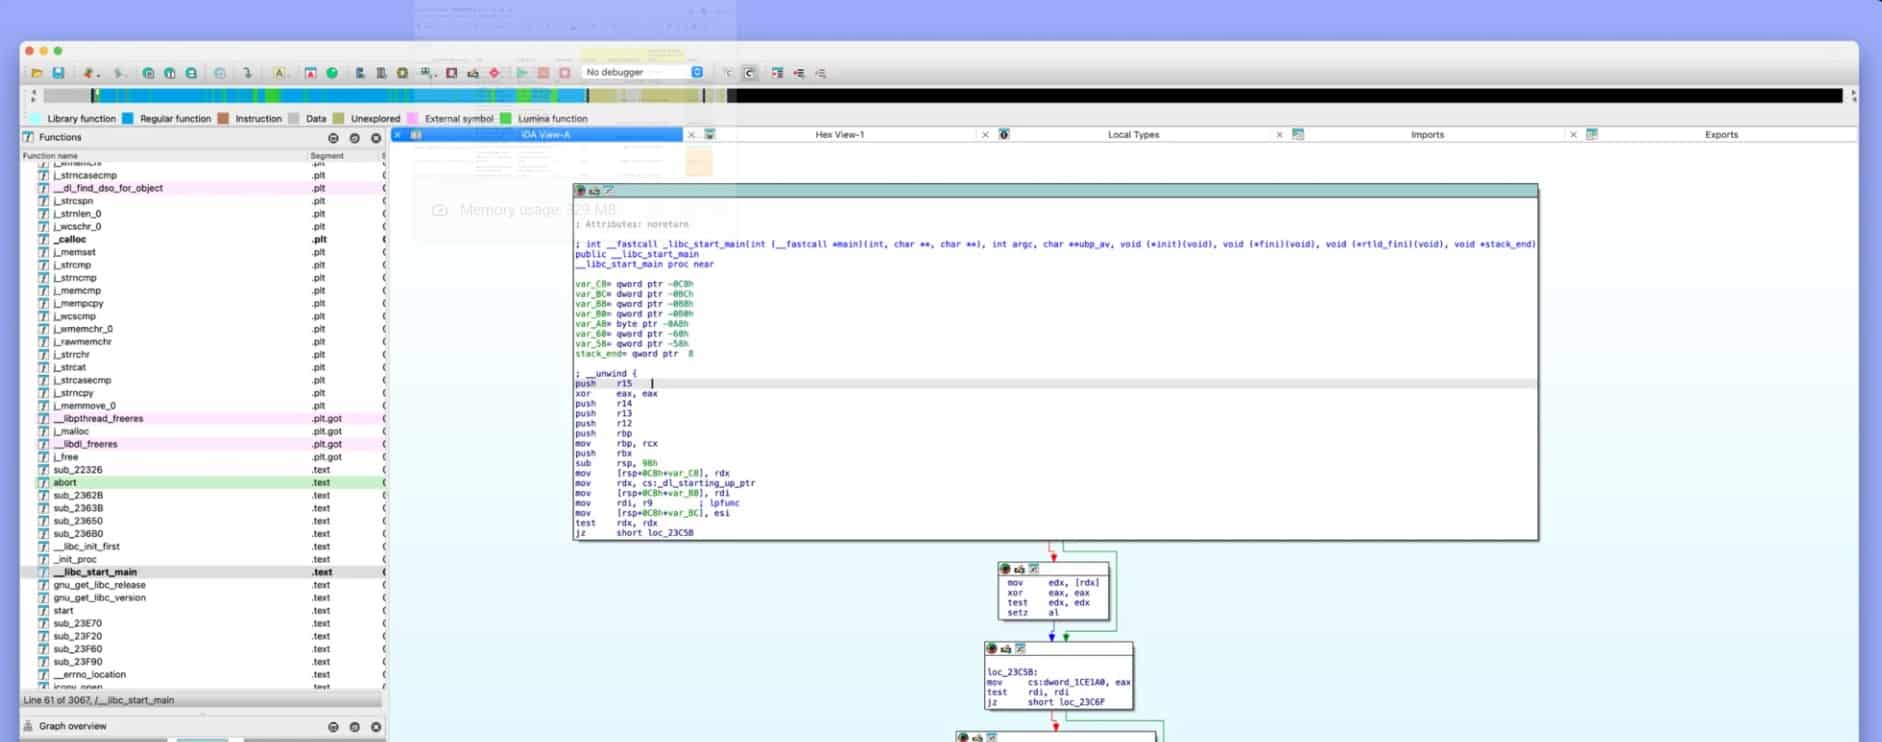Click the Lumina function green swatch in legend

pyautogui.click(x=505, y=118)
